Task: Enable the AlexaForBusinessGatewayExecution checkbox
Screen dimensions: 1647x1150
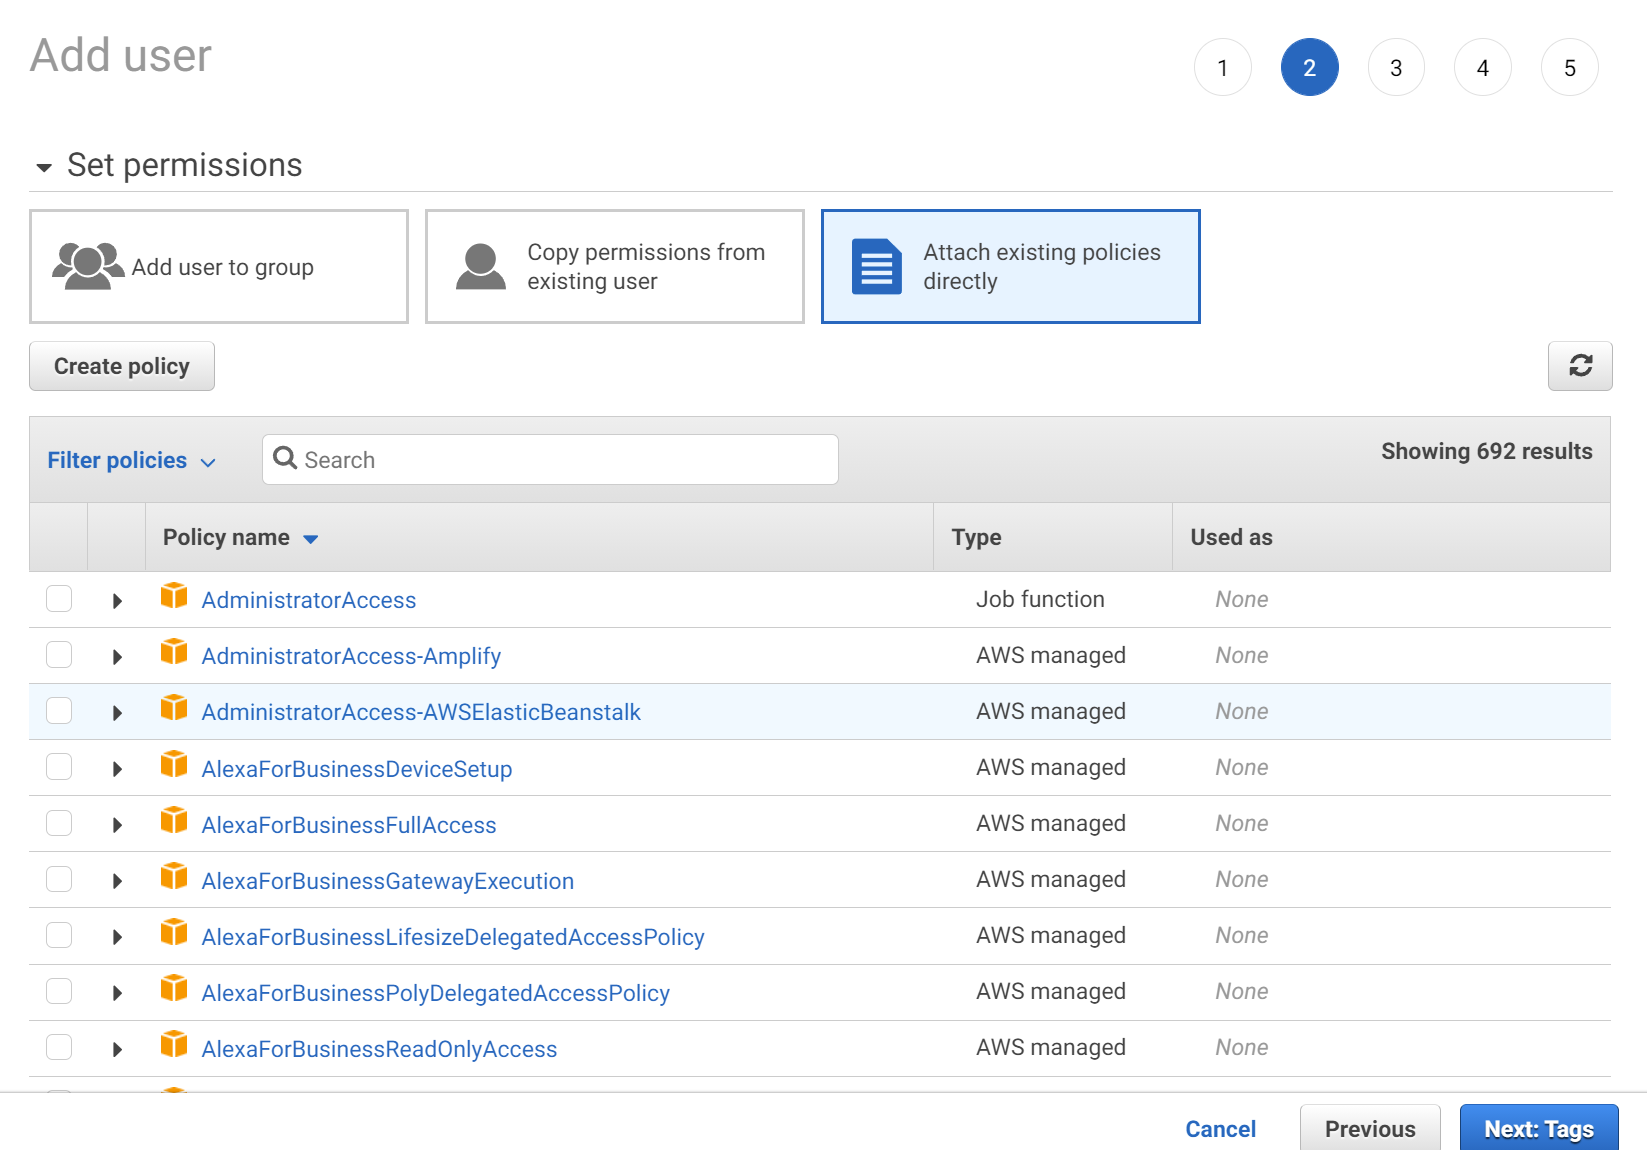Action: (59, 879)
